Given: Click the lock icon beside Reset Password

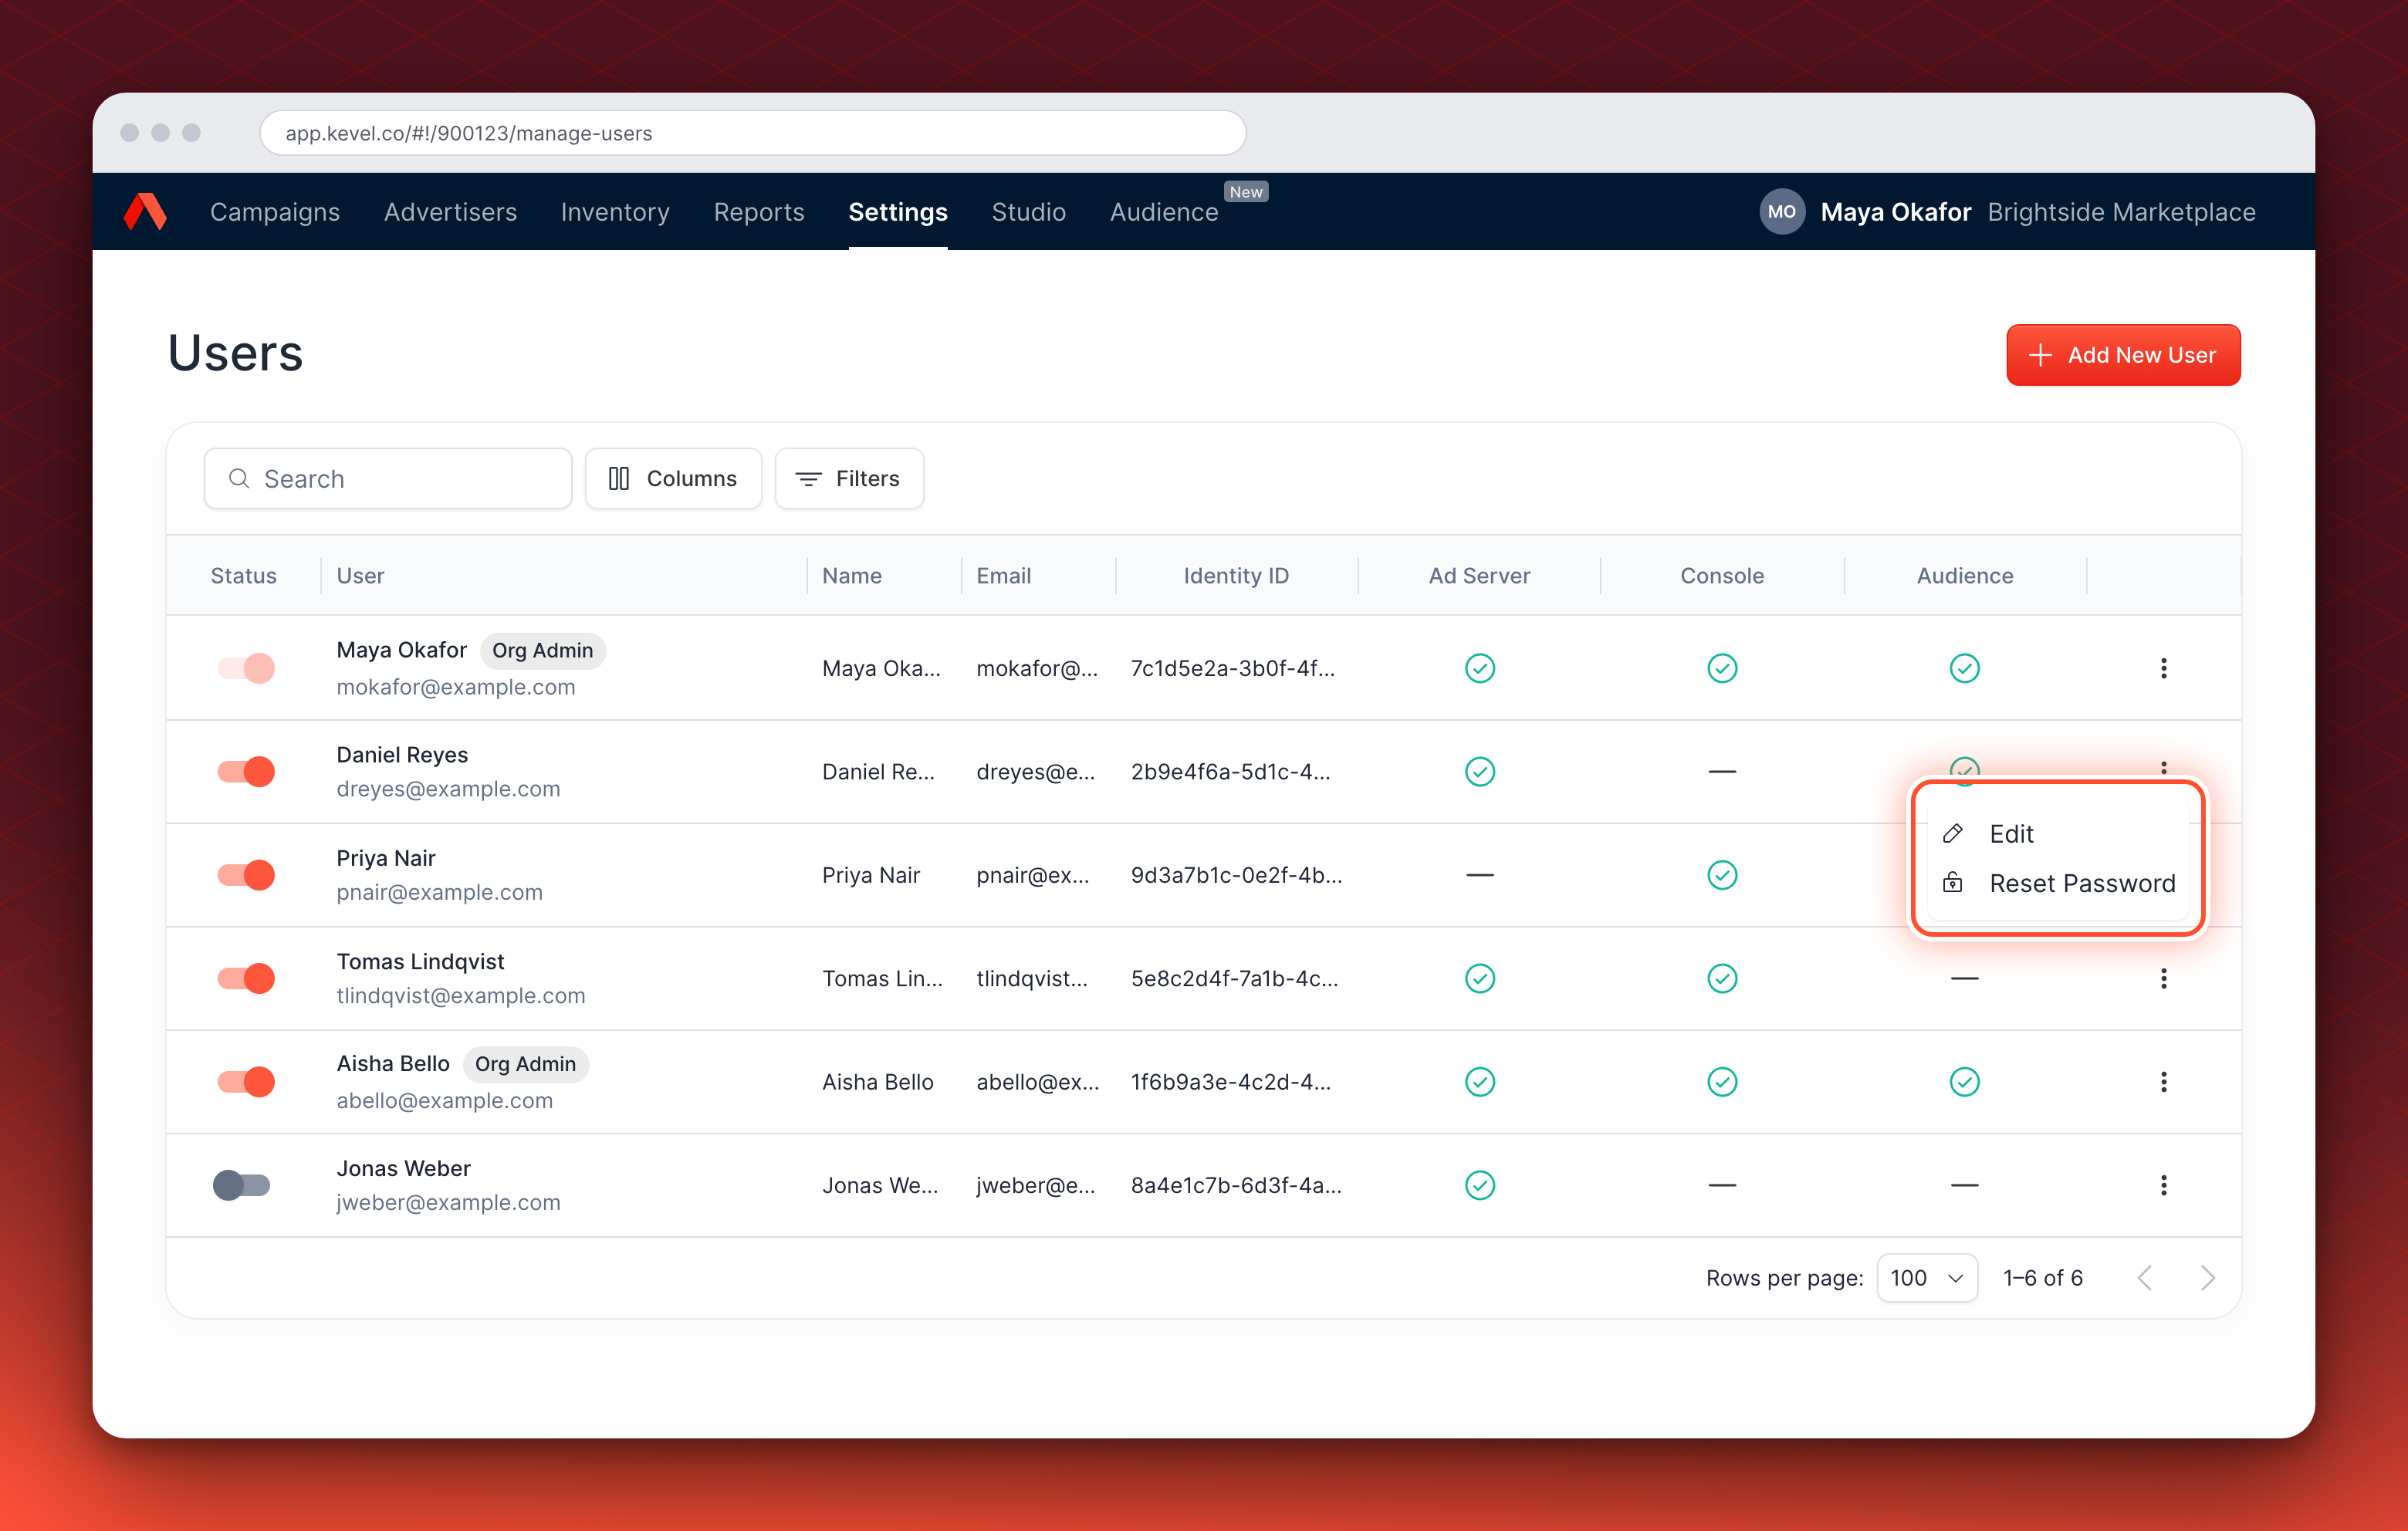Looking at the screenshot, I should click(1952, 883).
